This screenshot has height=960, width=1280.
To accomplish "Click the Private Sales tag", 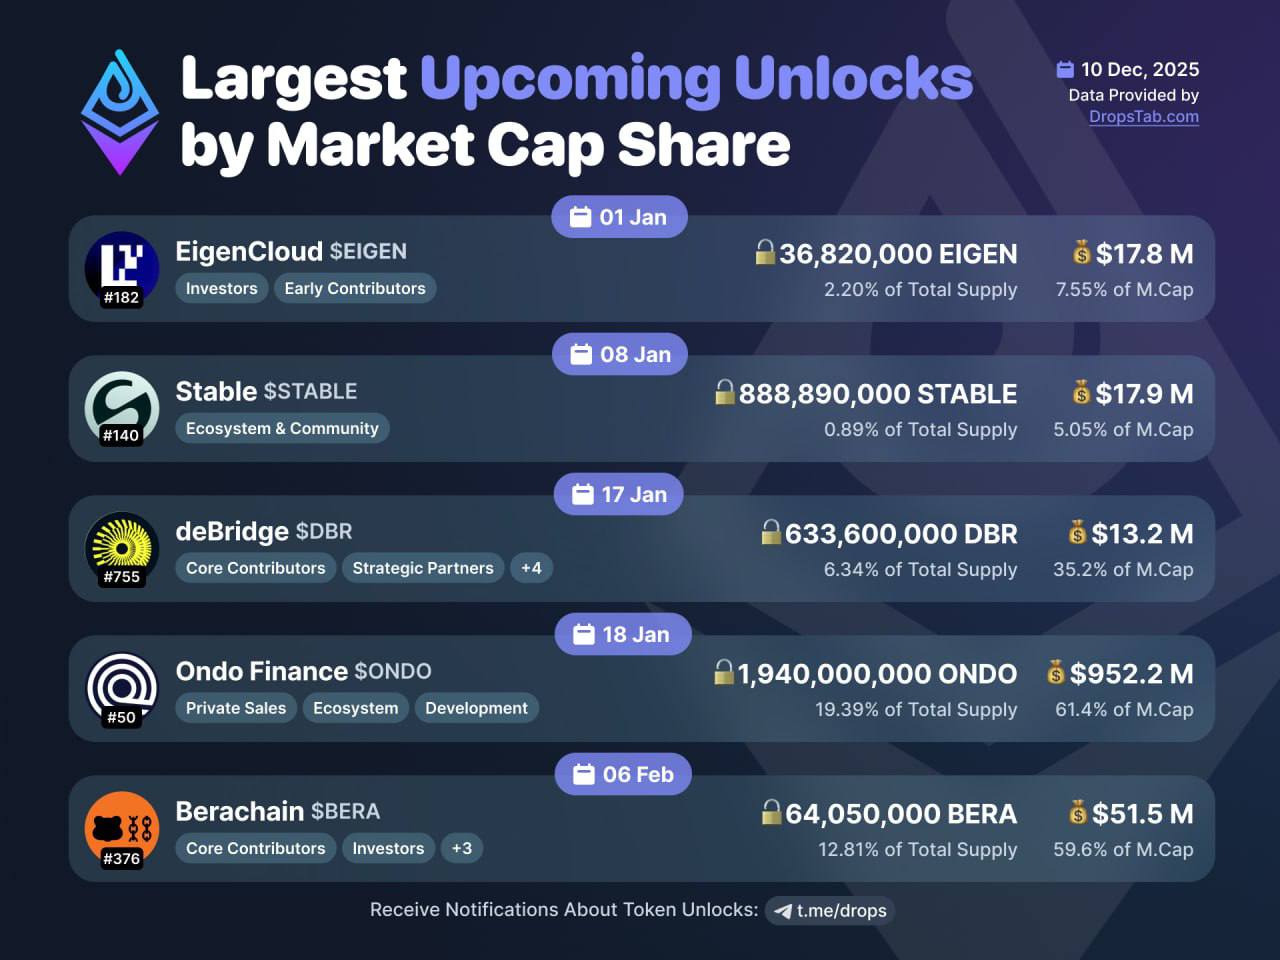I will point(235,708).
